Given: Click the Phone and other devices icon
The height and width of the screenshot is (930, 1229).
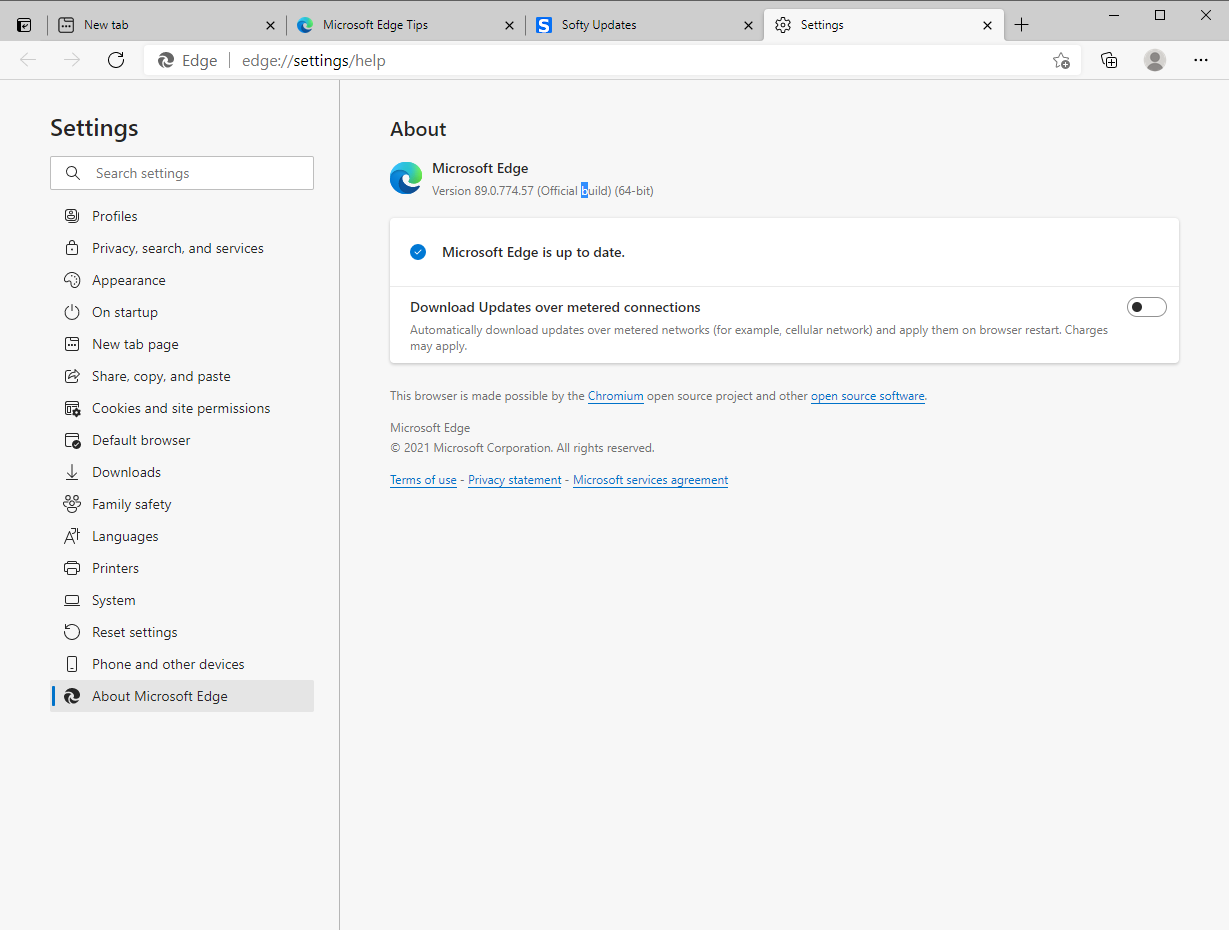Looking at the screenshot, I should [x=72, y=664].
